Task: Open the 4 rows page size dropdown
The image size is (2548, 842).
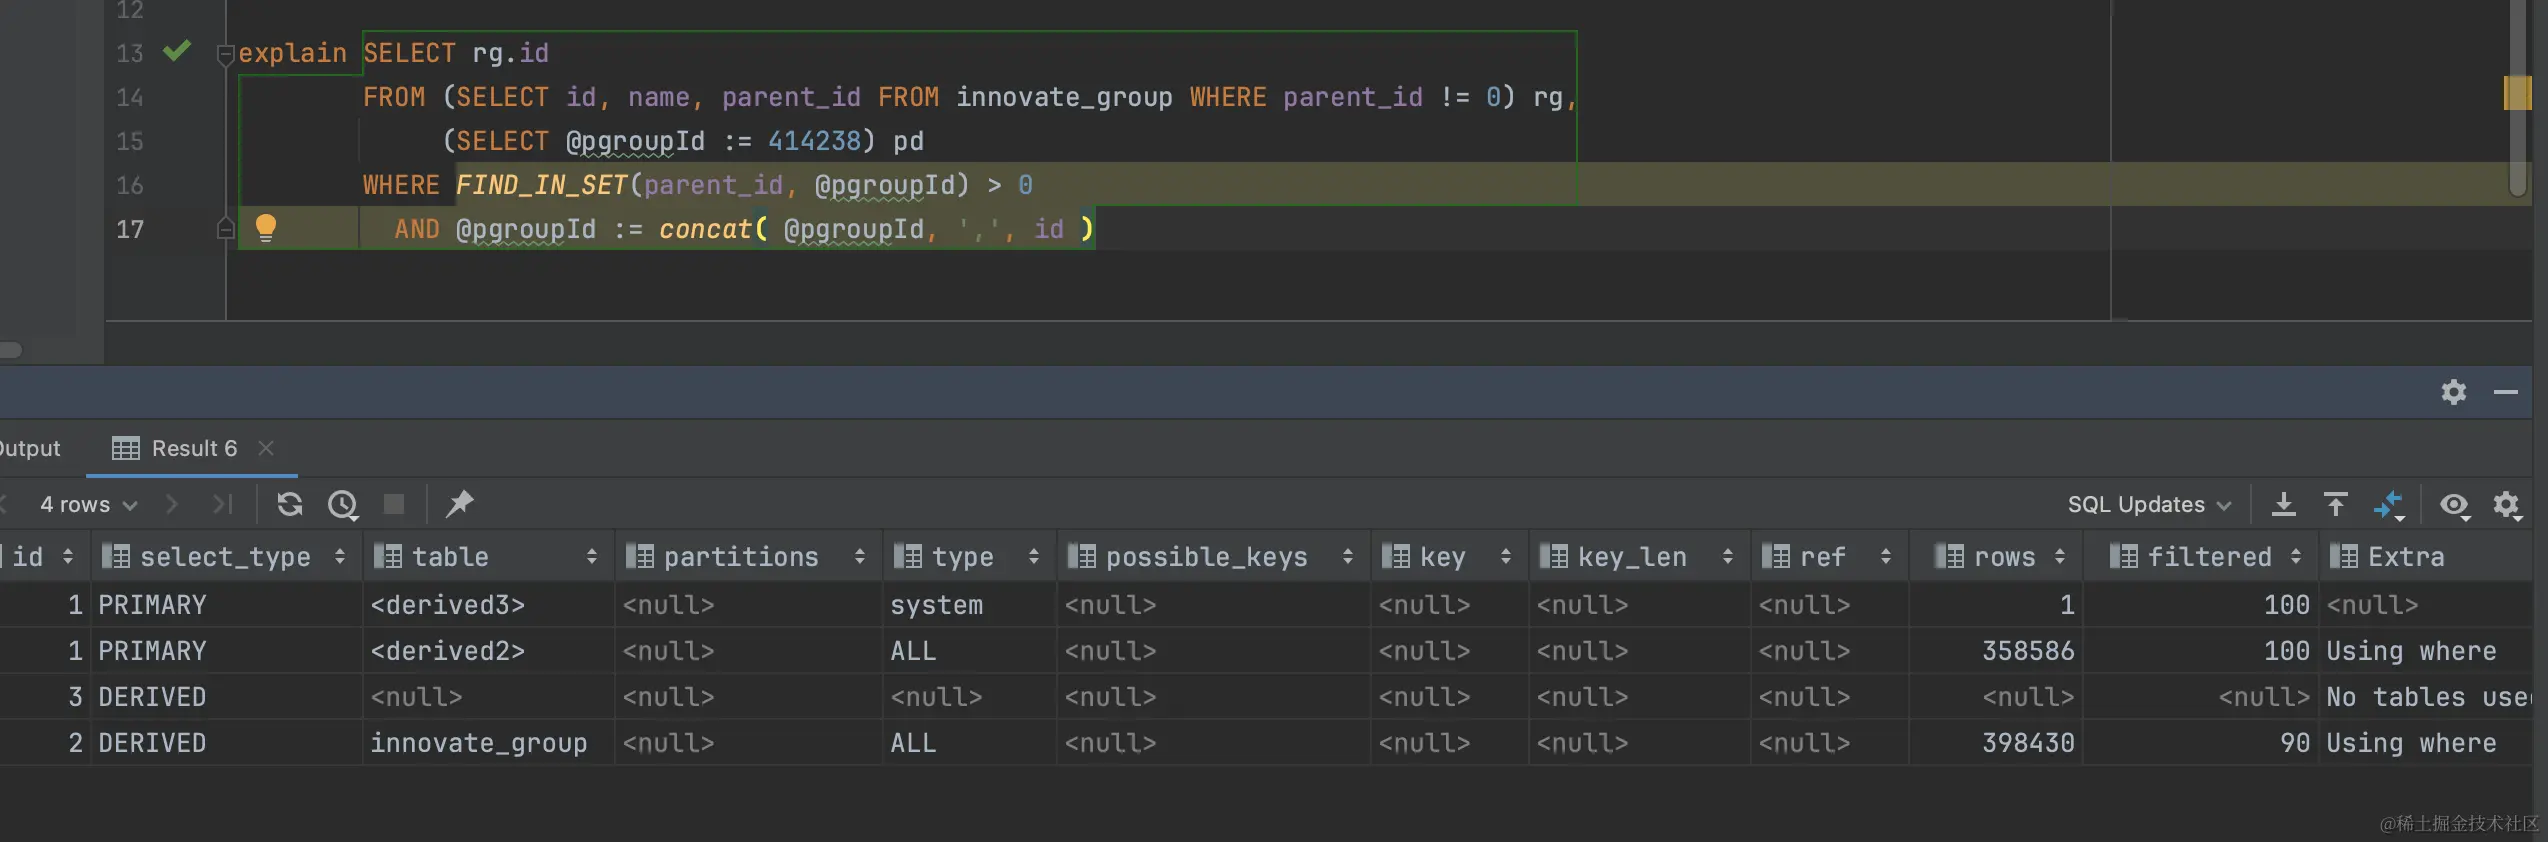Action: click(88, 504)
